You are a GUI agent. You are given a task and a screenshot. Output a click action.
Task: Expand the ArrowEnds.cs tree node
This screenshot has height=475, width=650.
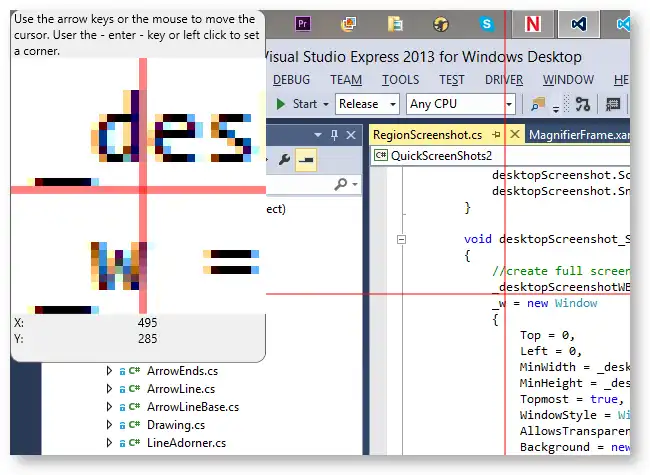(109, 371)
